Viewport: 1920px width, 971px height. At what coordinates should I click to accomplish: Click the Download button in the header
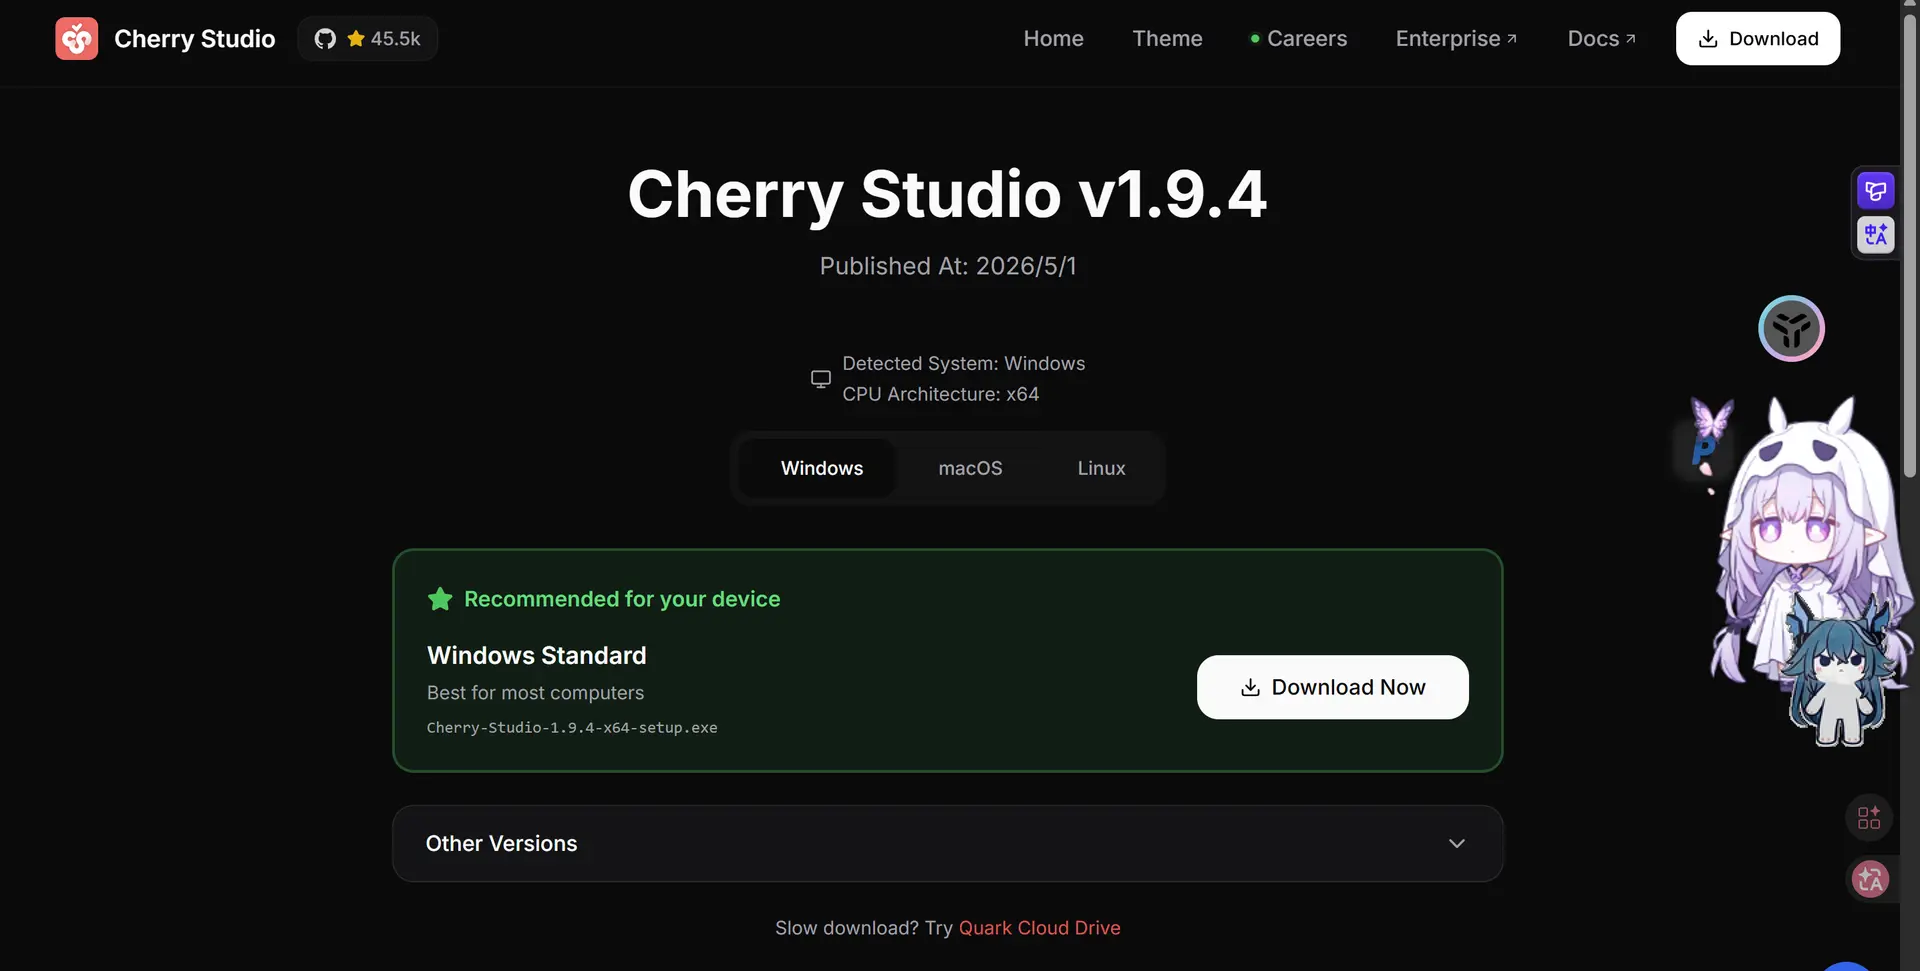click(1758, 39)
